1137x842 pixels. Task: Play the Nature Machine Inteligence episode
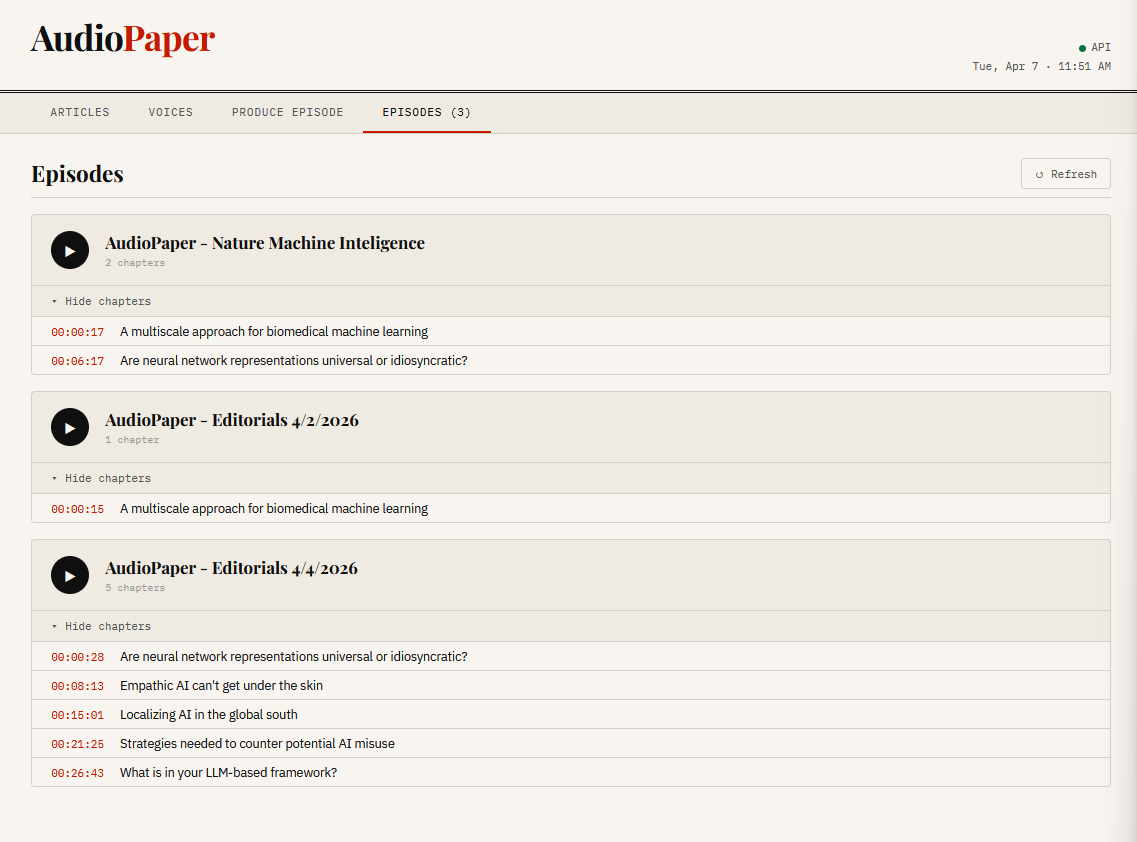[70, 251]
